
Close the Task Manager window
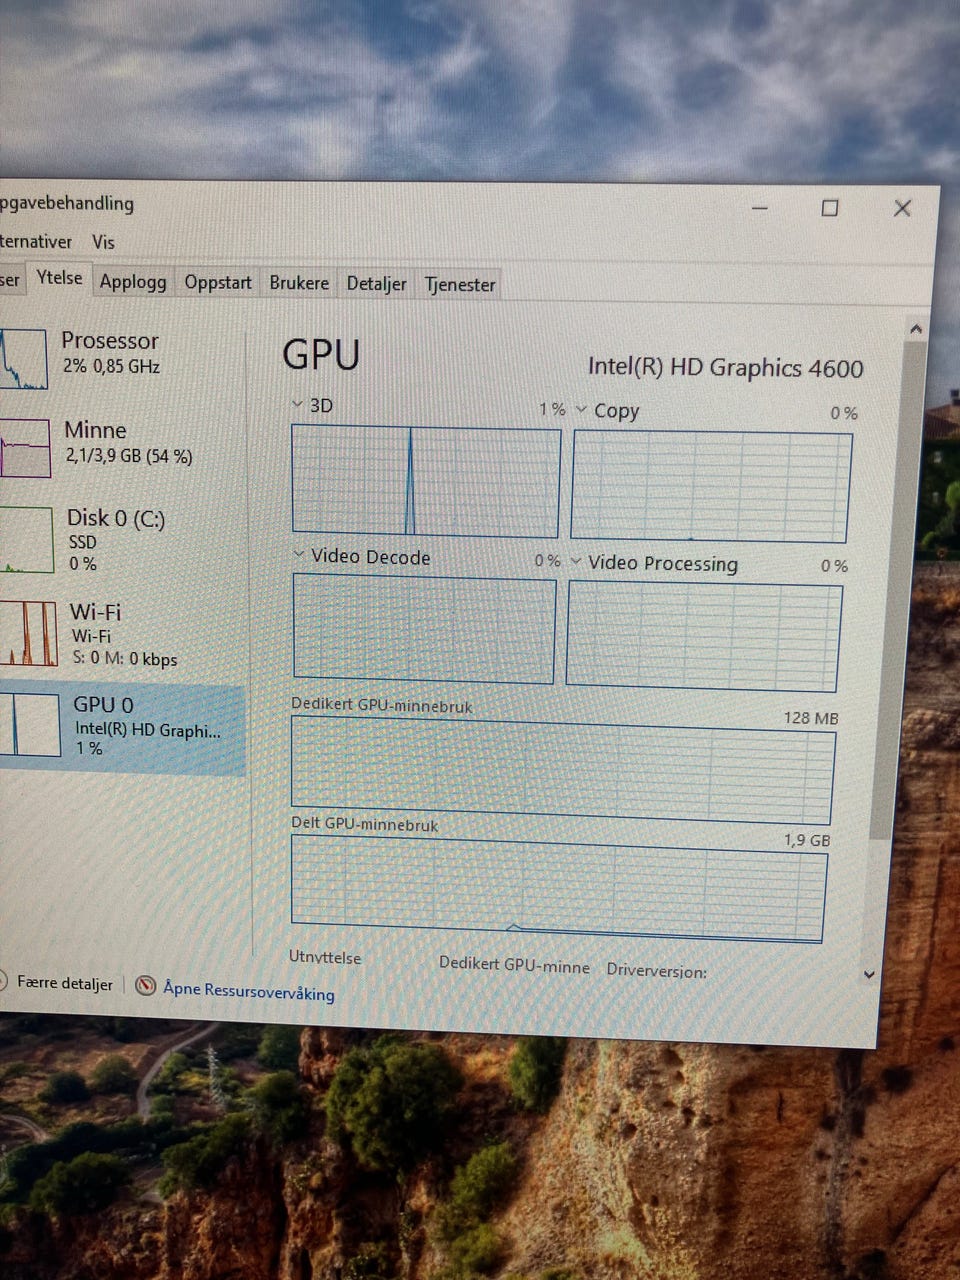902,208
